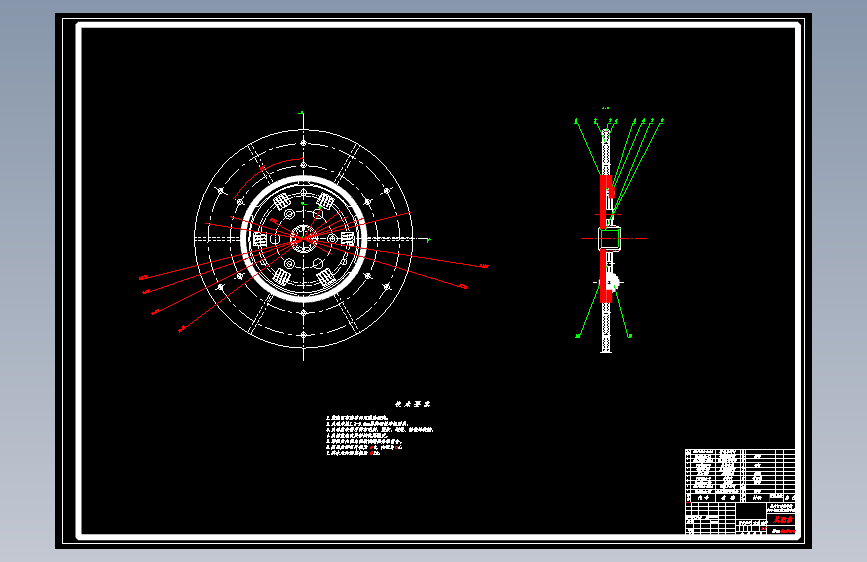Select the red part name in the title block
This screenshot has width=867, height=562.
tap(782, 520)
